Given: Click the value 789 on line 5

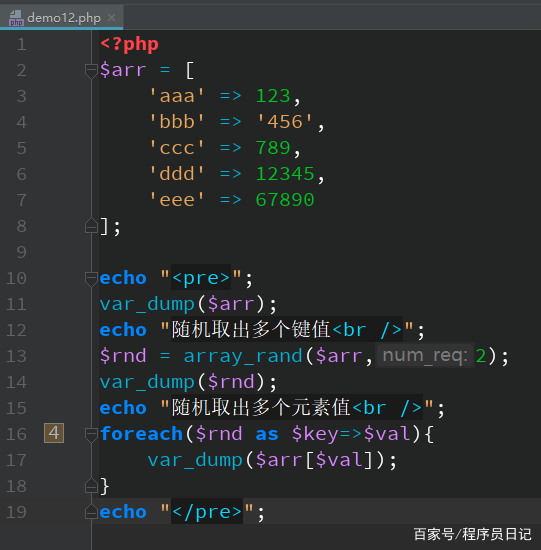Looking at the screenshot, I should click(273, 148).
